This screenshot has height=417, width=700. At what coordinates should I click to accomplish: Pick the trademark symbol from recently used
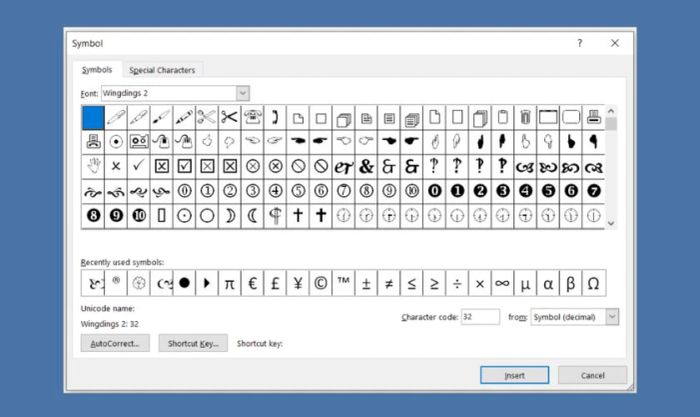pos(343,283)
